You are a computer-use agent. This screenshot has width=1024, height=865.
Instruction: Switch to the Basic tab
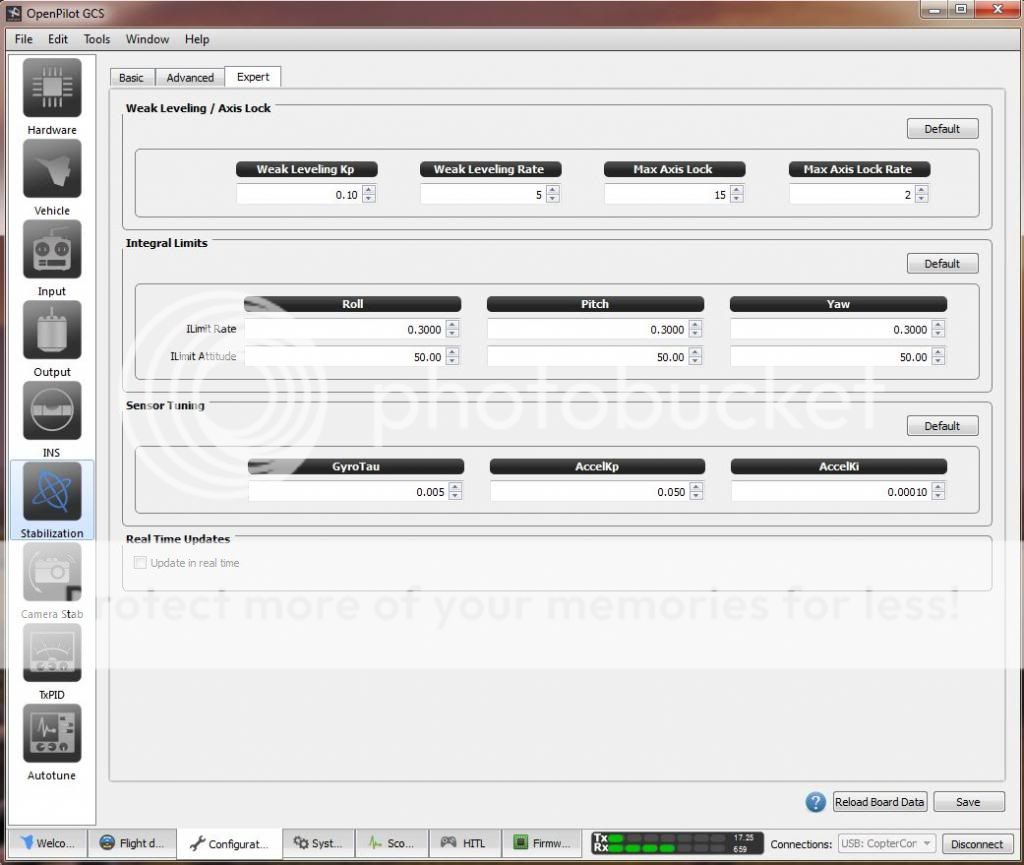coord(131,78)
